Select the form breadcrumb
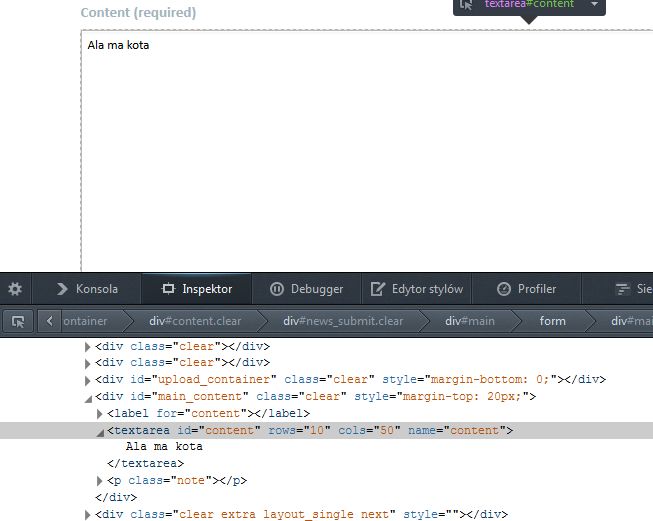 [552, 321]
